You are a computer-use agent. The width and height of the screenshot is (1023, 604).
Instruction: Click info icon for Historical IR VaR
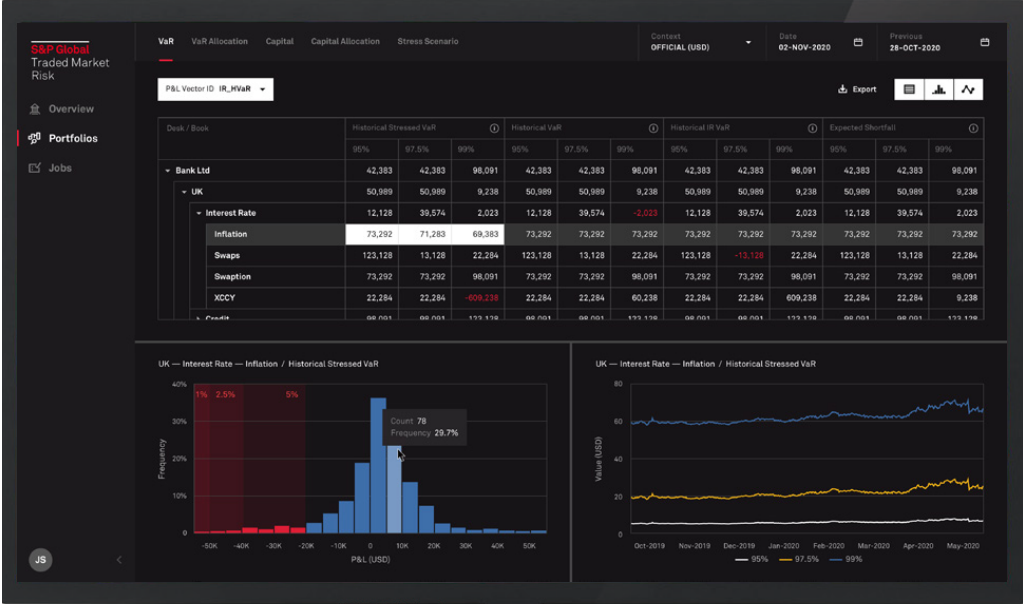(x=812, y=128)
